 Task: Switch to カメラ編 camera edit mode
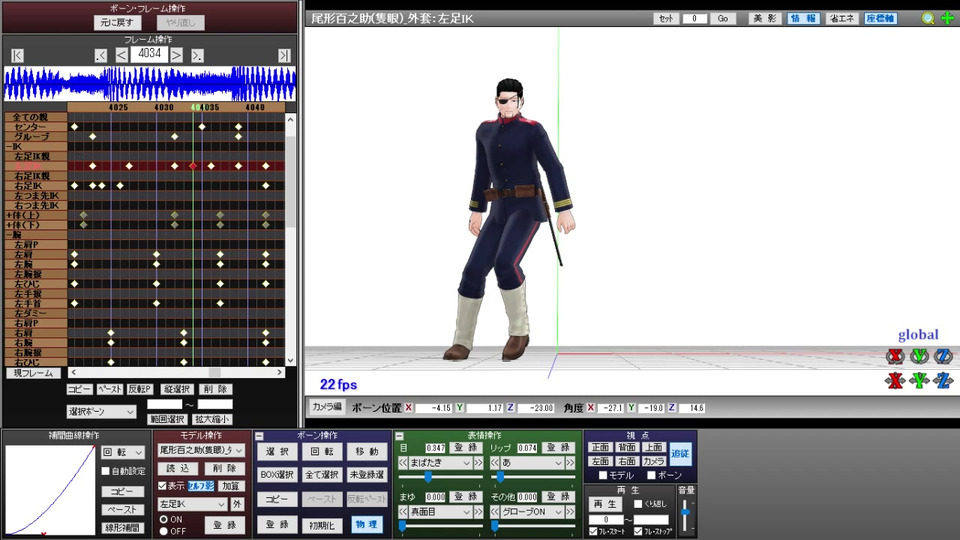(327, 407)
